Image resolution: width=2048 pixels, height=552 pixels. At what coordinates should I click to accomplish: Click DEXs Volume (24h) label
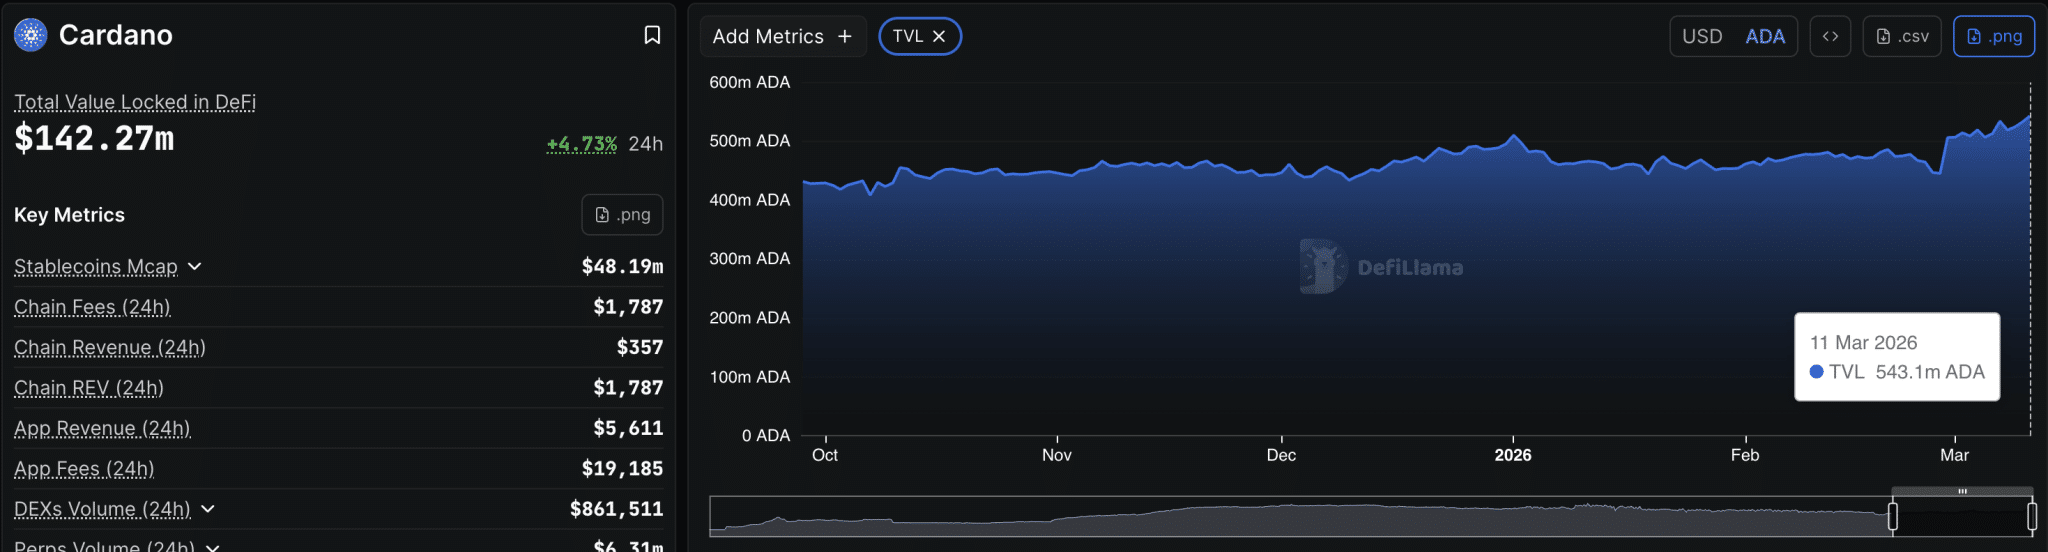pos(102,509)
